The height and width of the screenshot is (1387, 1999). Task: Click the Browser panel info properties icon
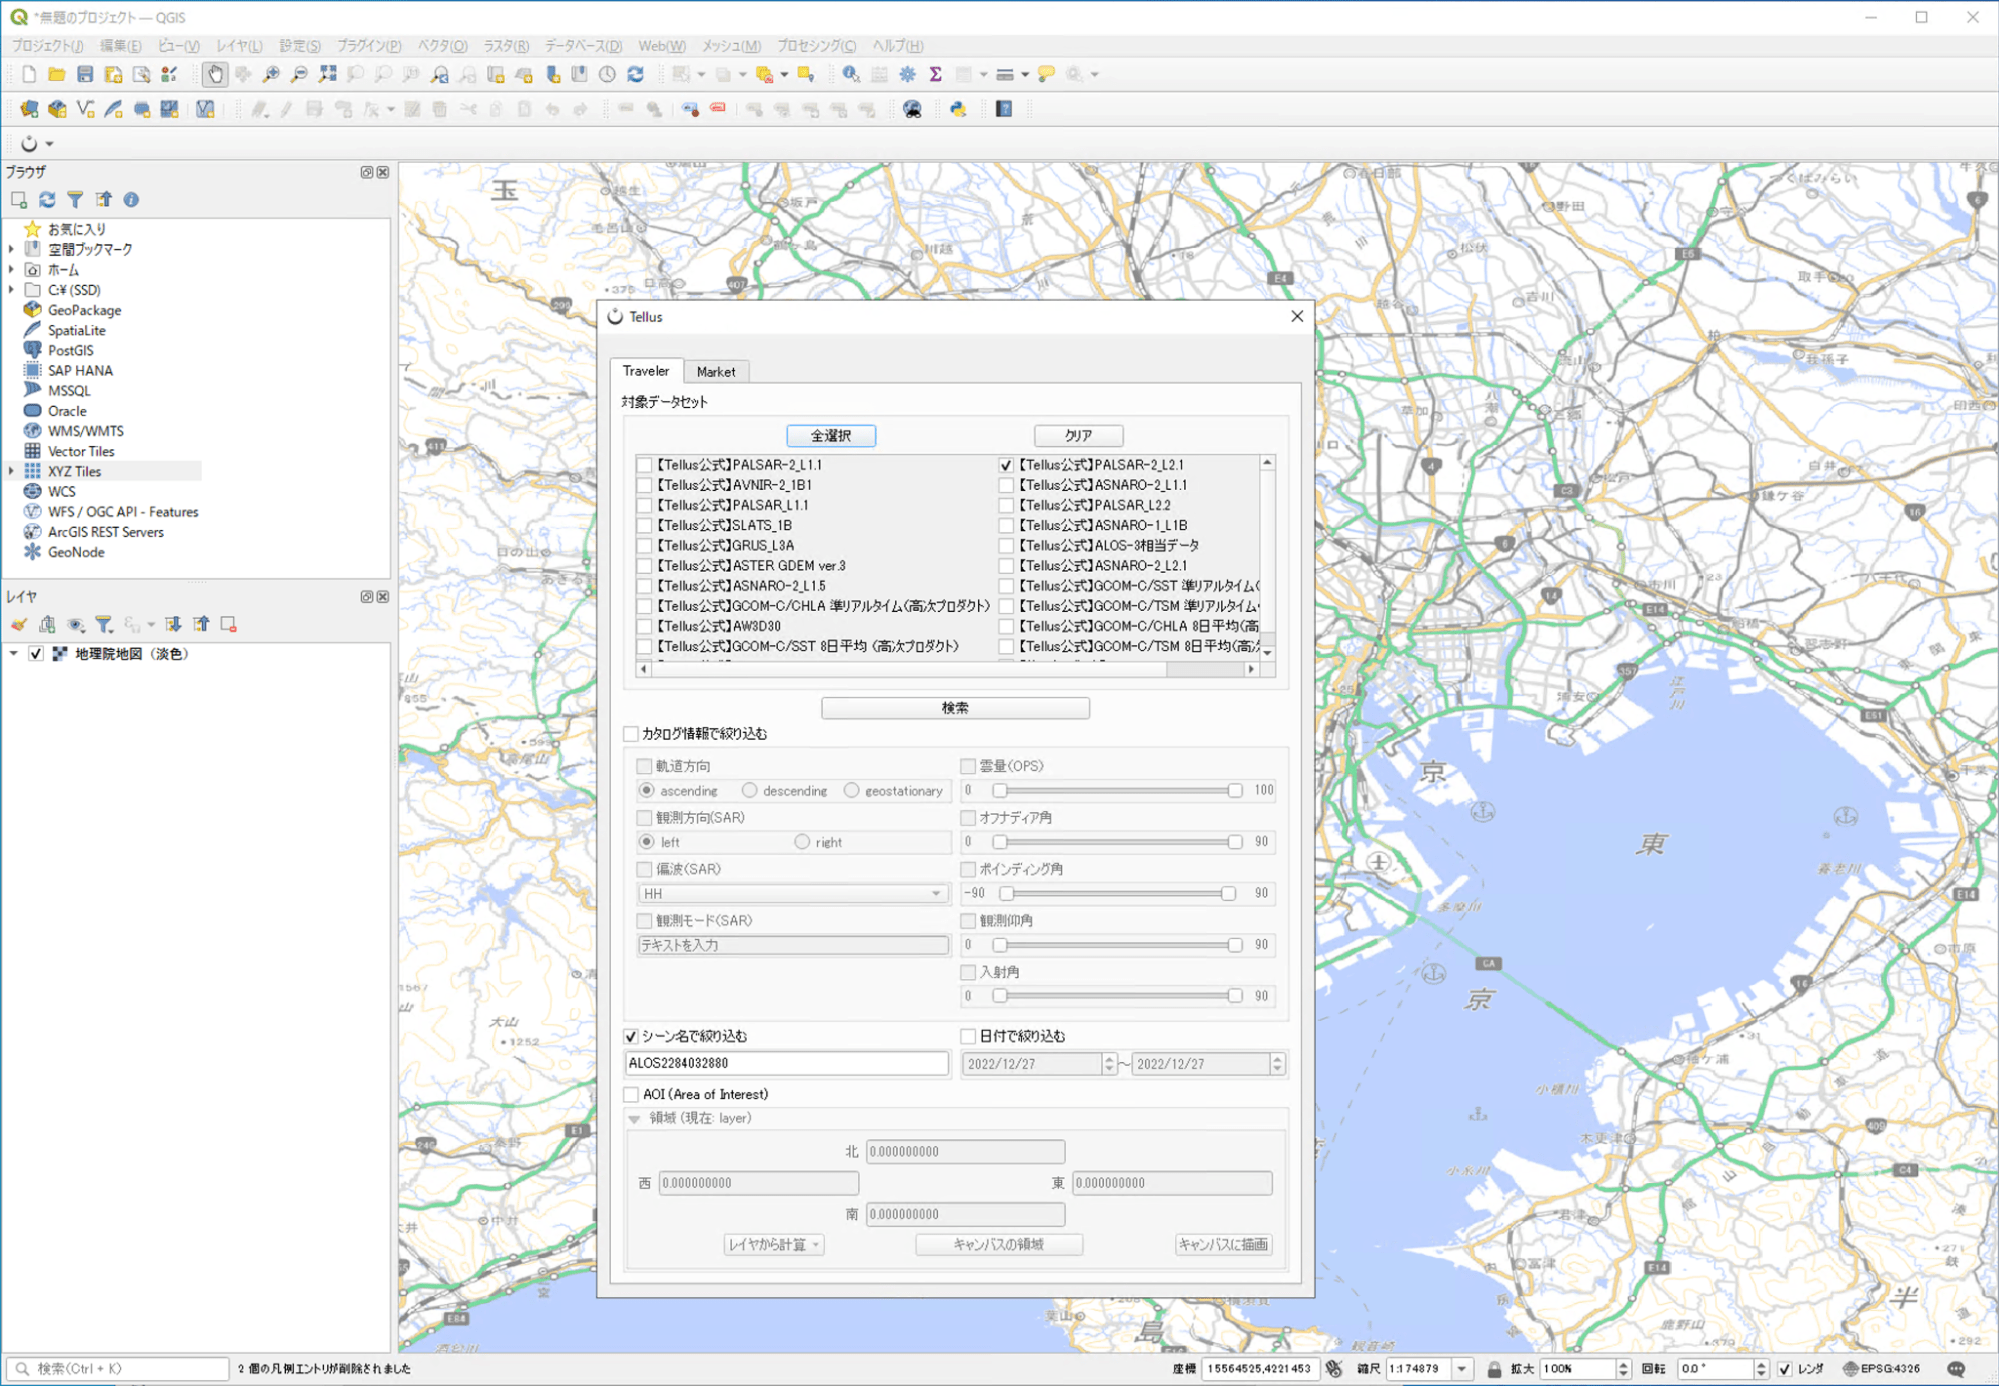[x=131, y=200]
